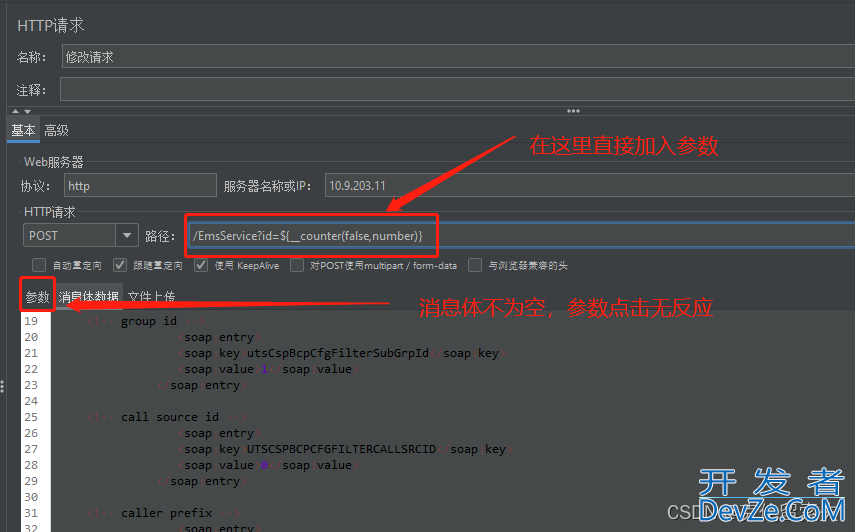Uncheck the 跟随重定向 checkbox

click(x=120, y=265)
